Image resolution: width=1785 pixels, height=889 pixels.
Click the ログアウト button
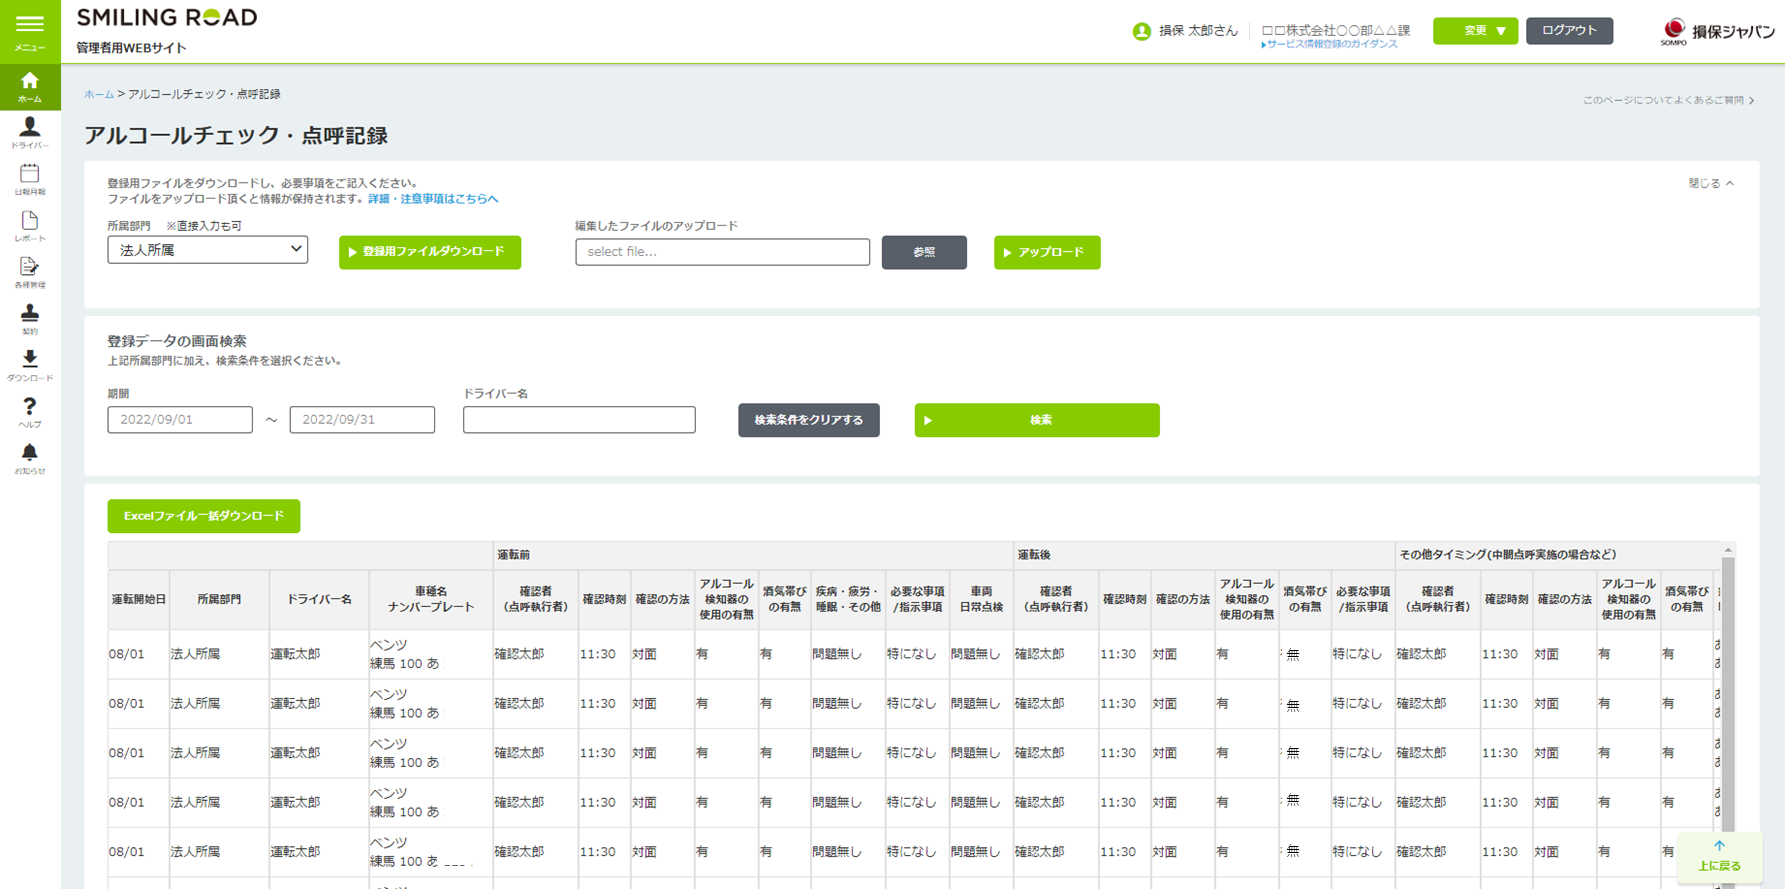pyautogui.click(x=1569, y=31)
